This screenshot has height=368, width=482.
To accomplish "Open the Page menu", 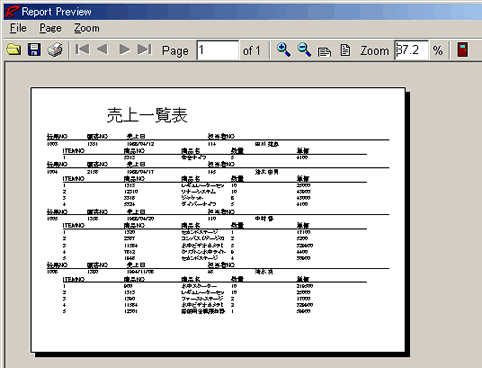I will tap(50, 28).
